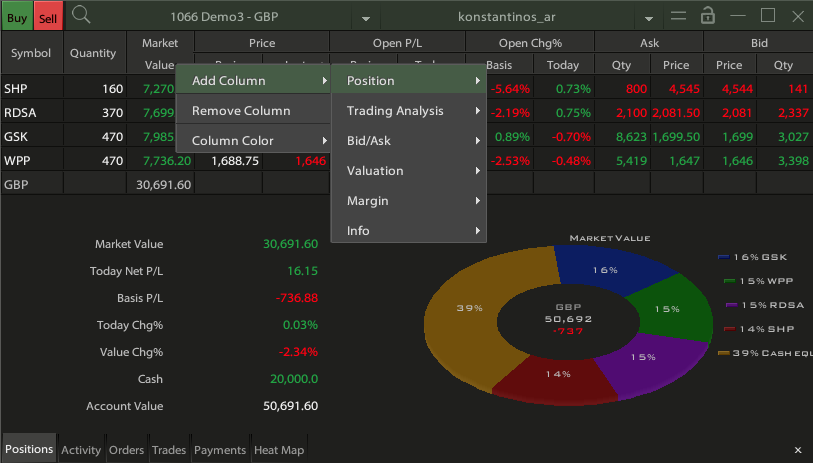
Task: Click the red Sell button
Action: (x=48, y=17)
